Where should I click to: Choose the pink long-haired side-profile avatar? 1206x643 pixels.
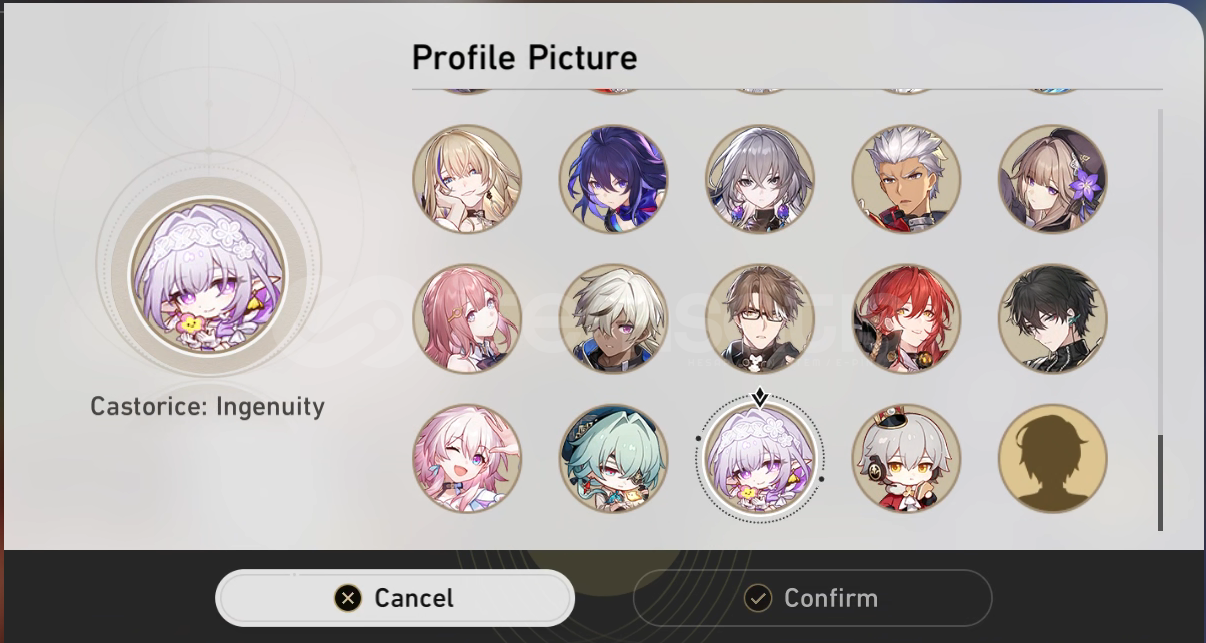click(467, 319)
